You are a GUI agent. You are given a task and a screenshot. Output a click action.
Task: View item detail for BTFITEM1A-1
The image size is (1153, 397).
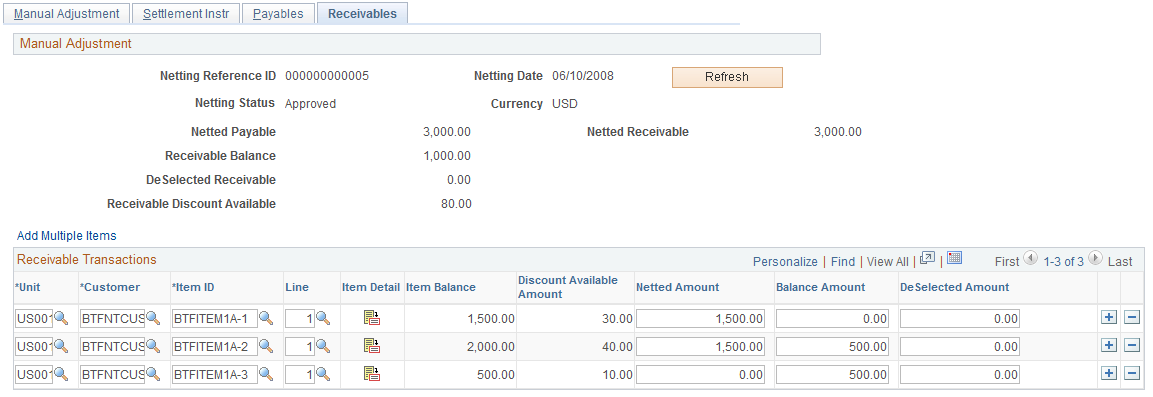[372, 318]
